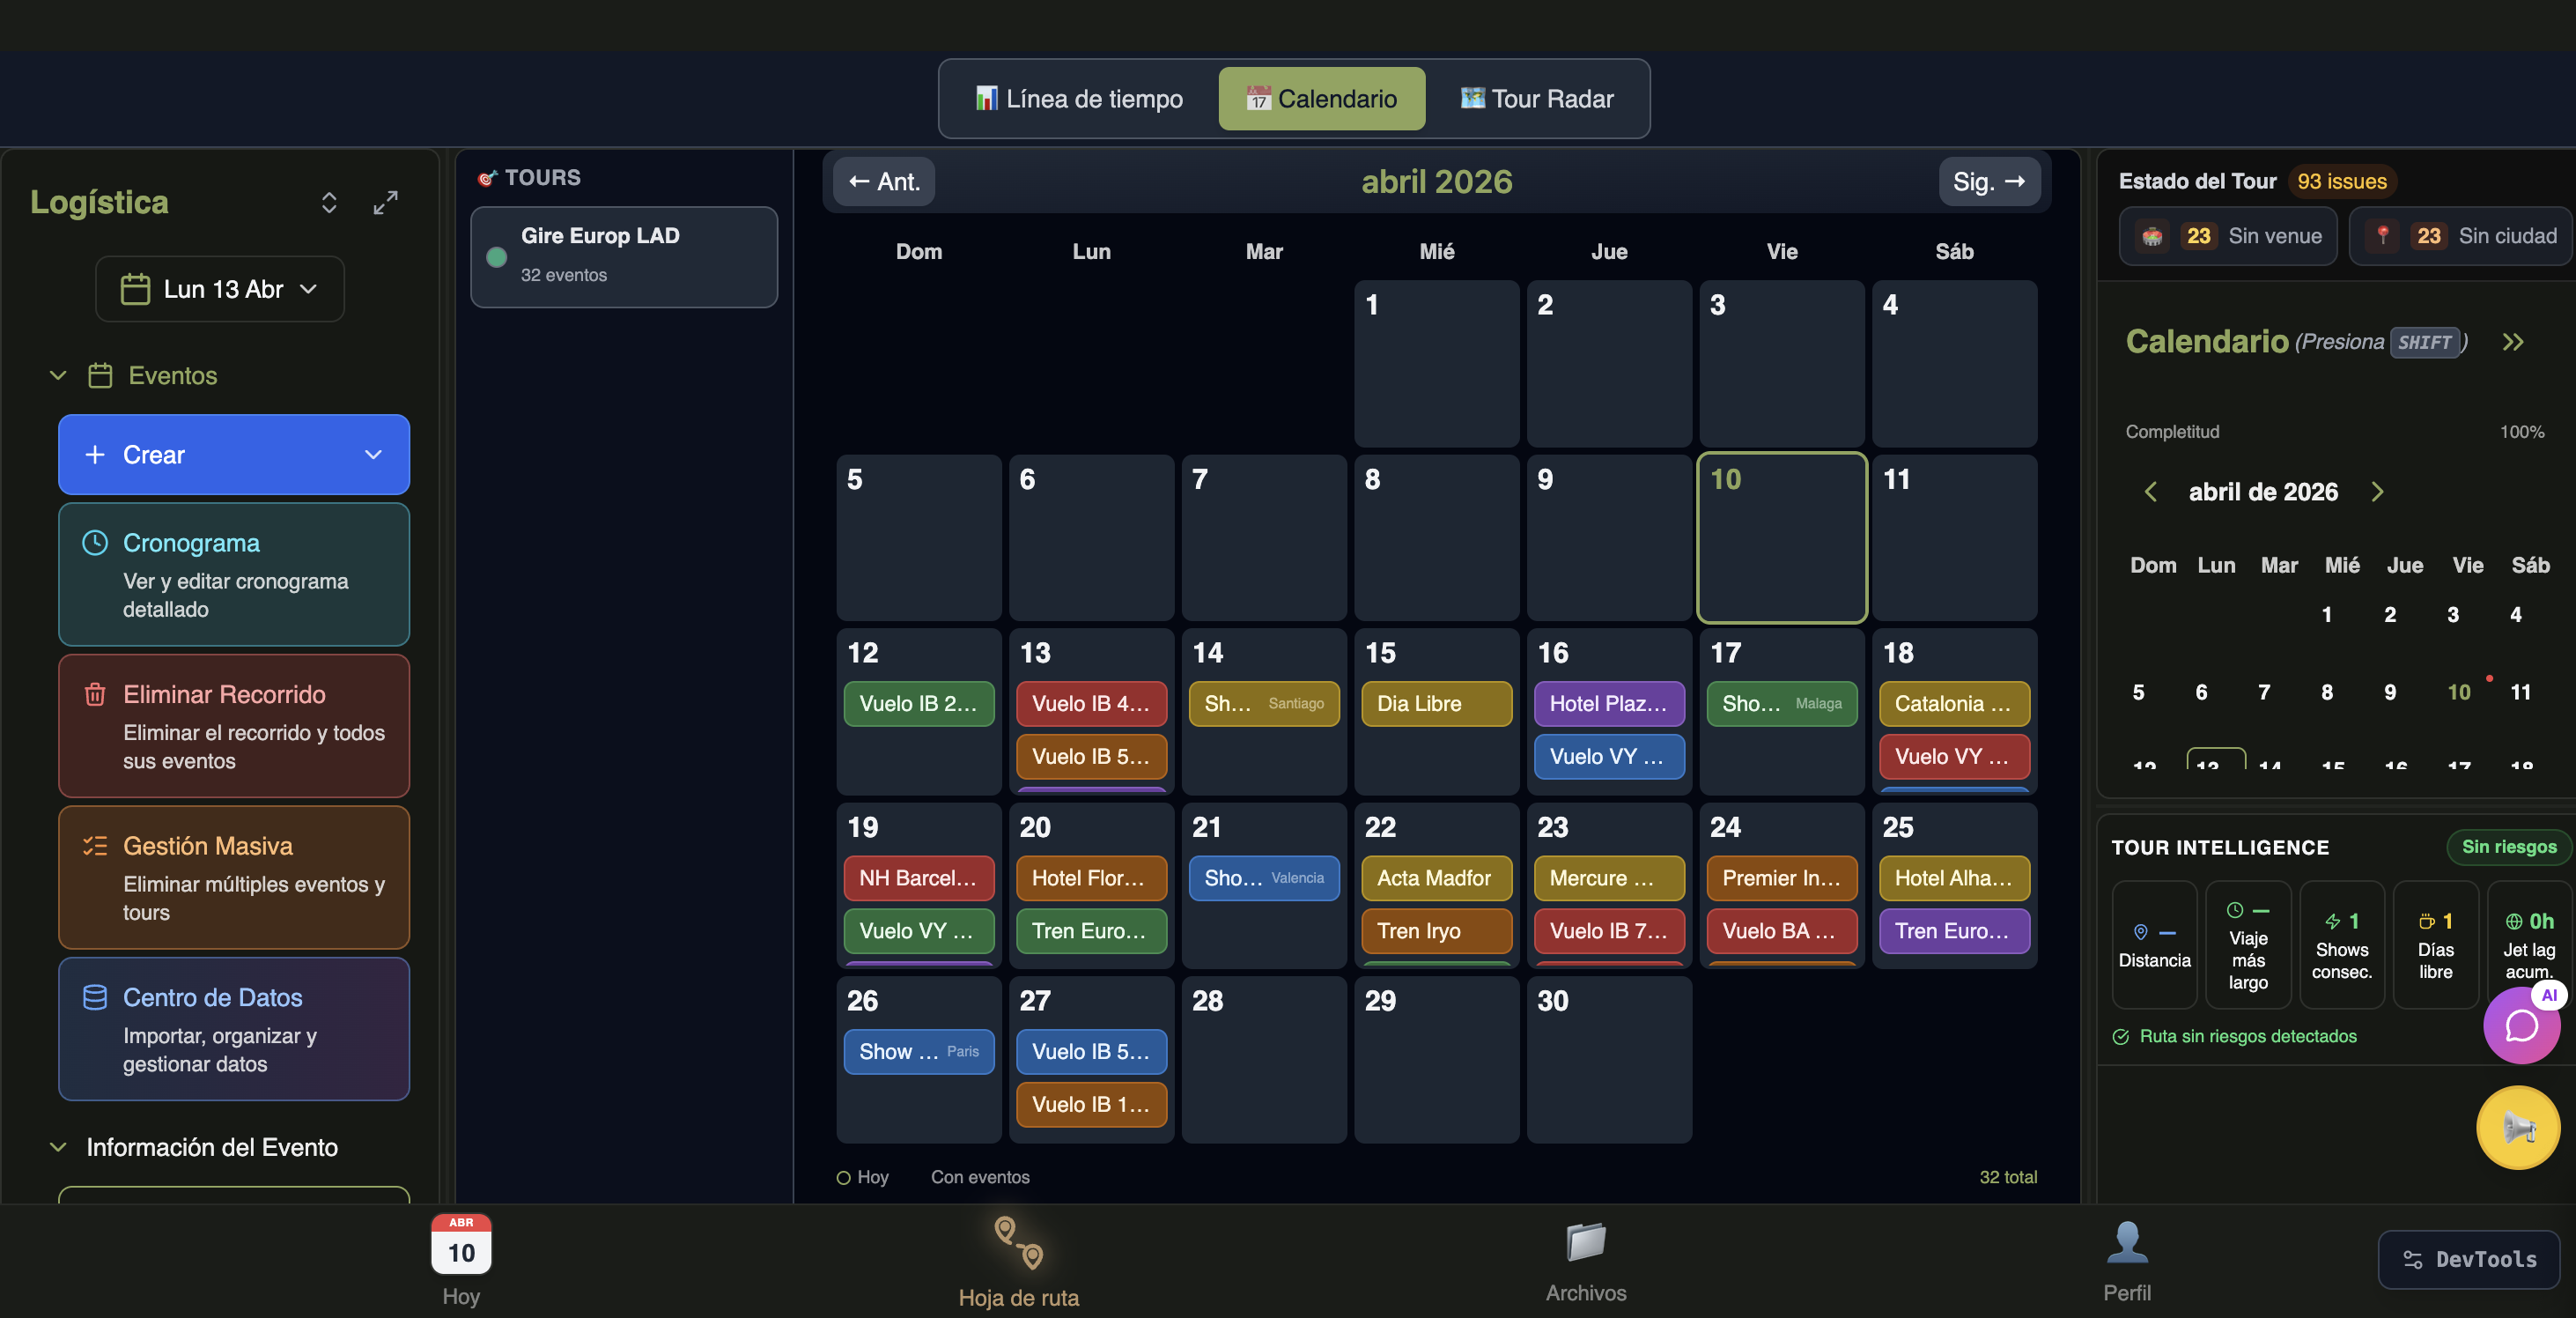
Task: Open Vuelo IB event on day 12
Action: click(918, 704)
